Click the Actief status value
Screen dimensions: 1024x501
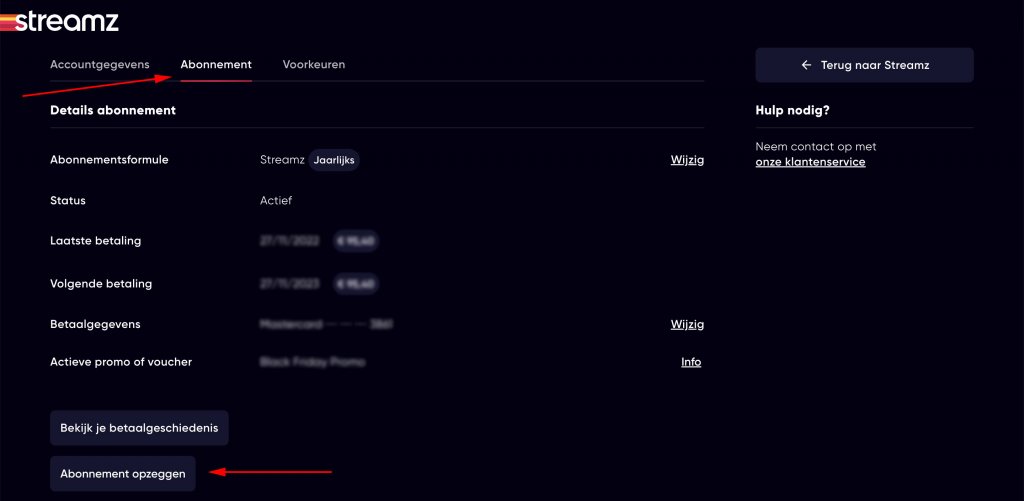(276, 201)
